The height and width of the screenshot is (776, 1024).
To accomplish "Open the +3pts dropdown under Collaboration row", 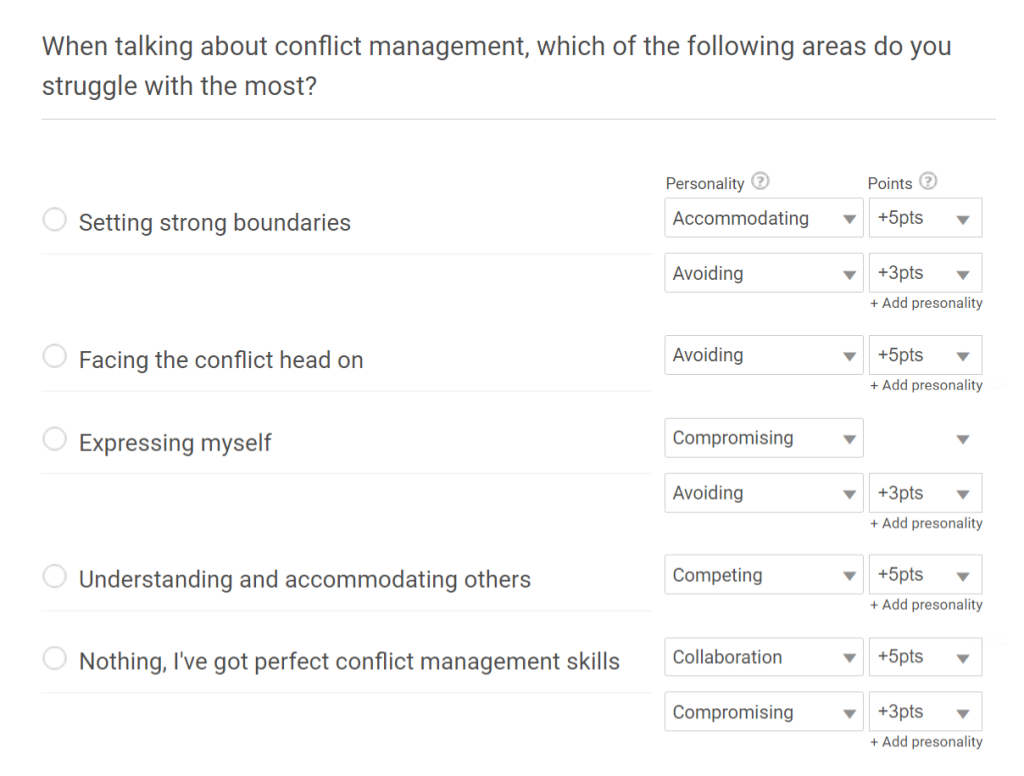I will 925,712.
